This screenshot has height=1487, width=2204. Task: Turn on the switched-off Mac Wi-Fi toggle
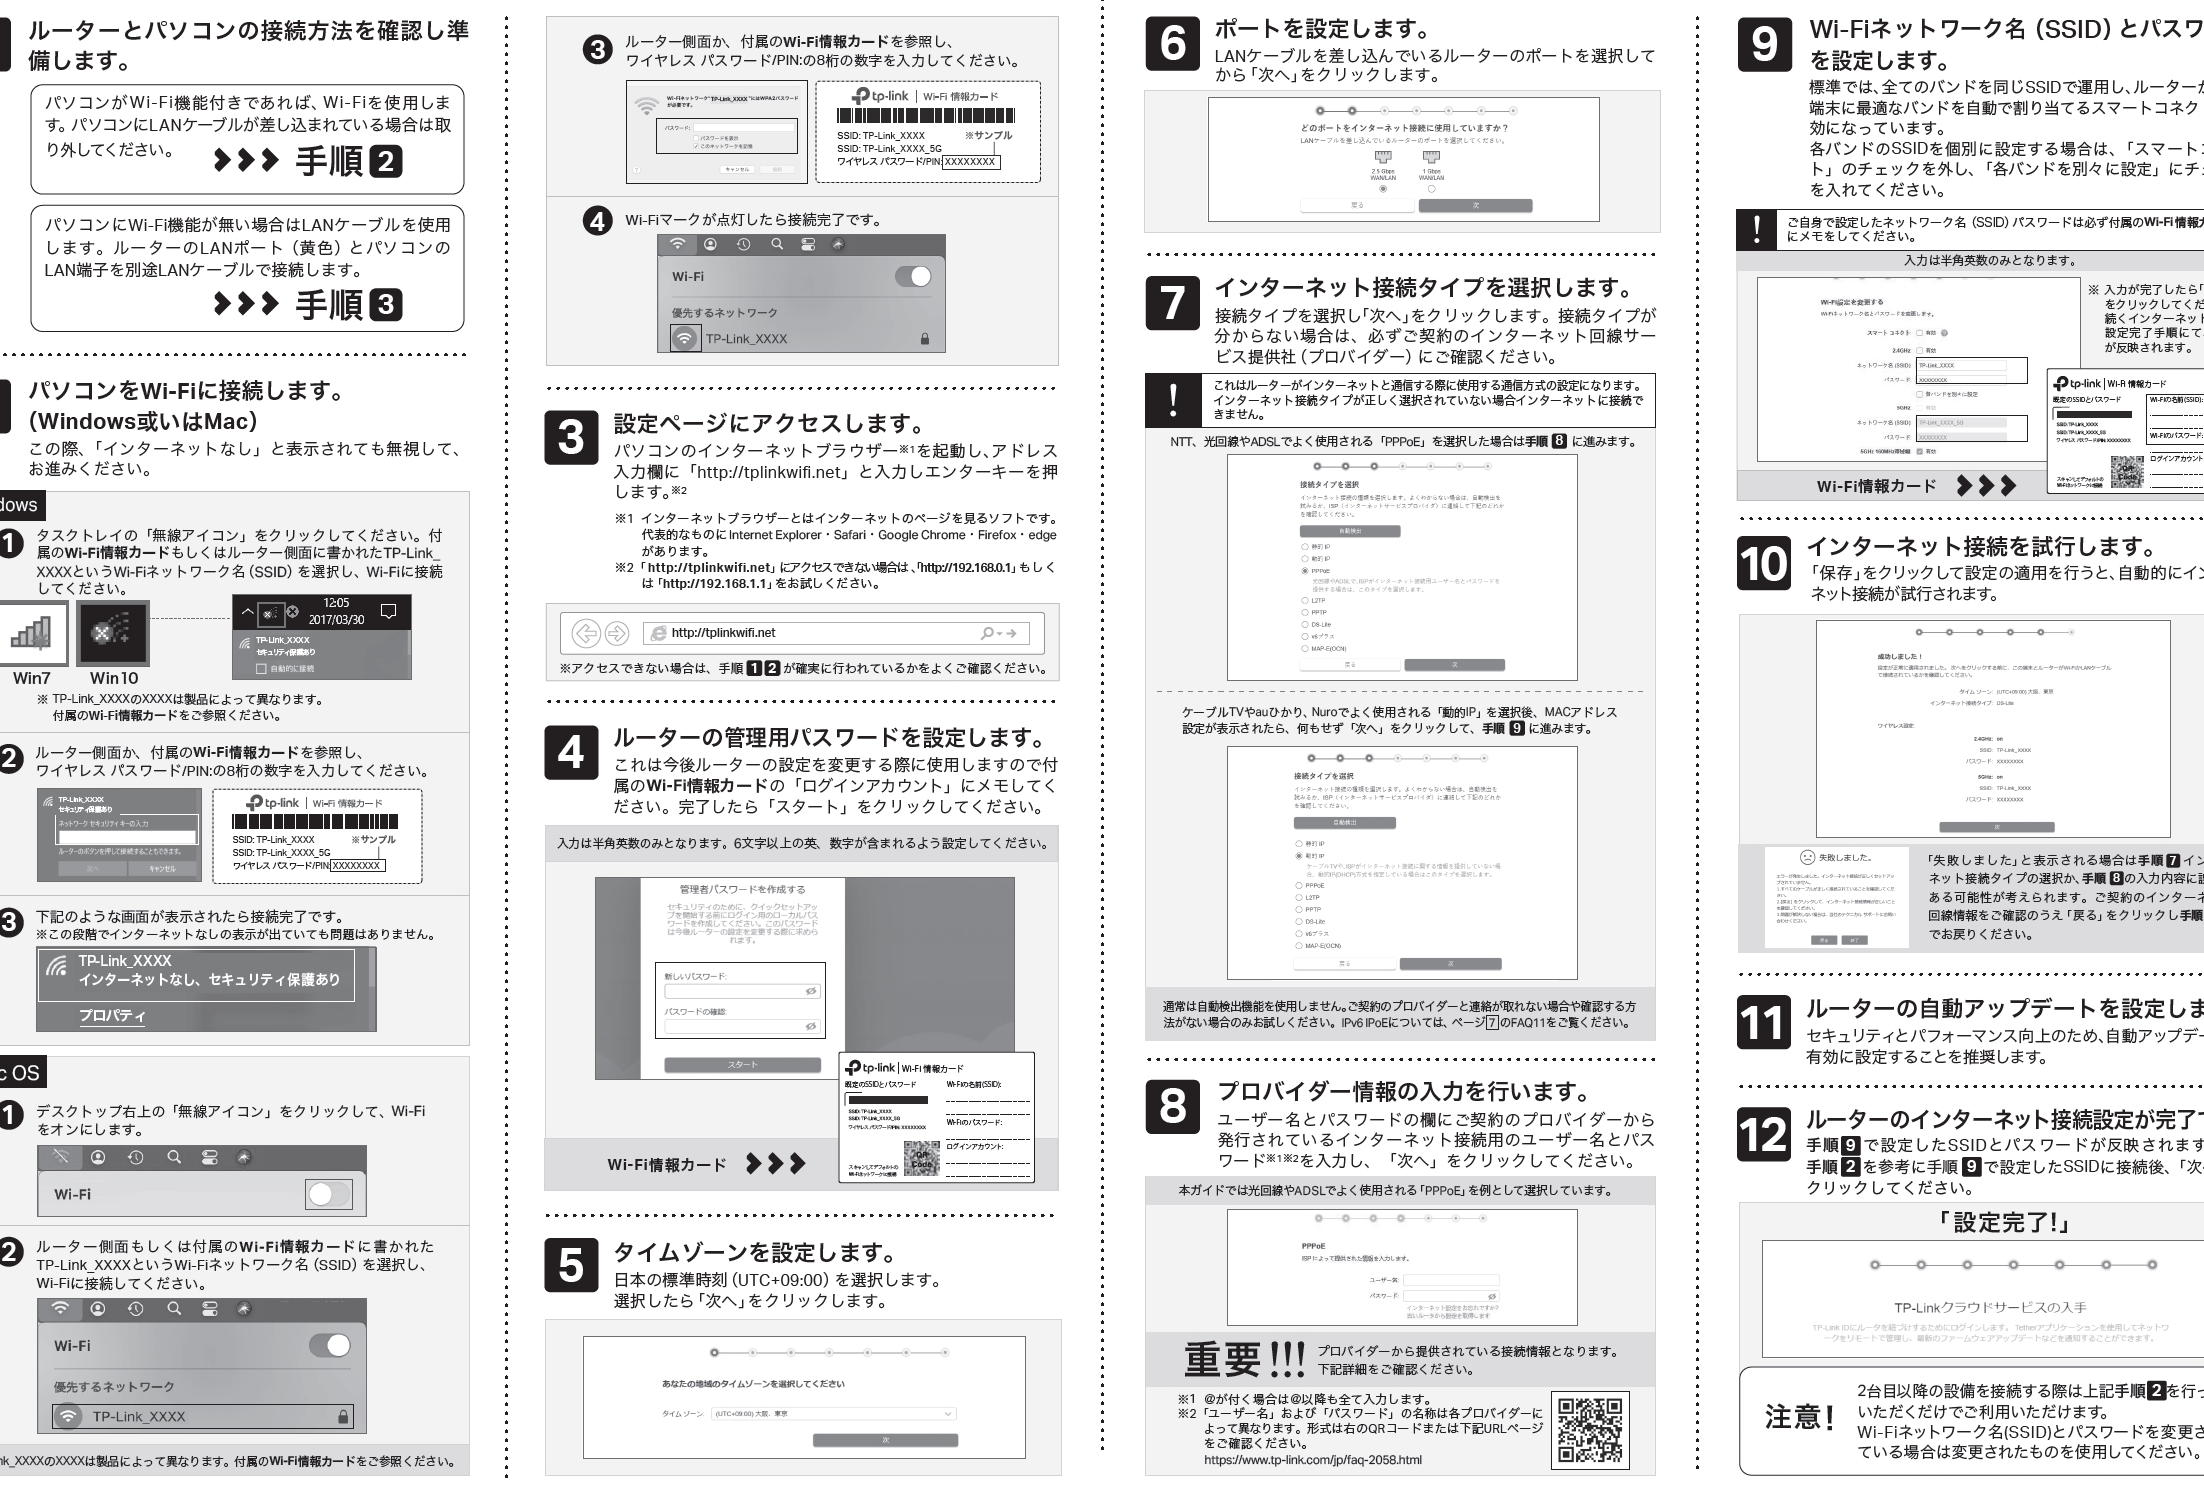[x=329, y=1195]
